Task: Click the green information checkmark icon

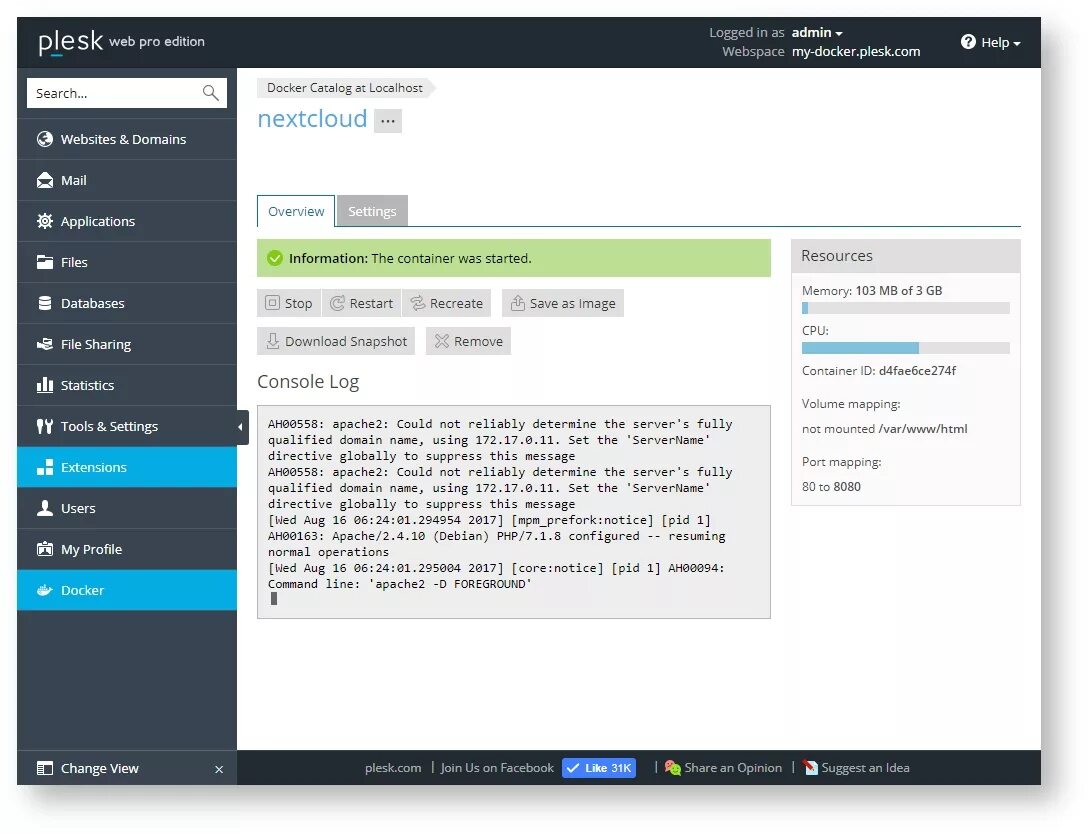Action: coord(275,258)
